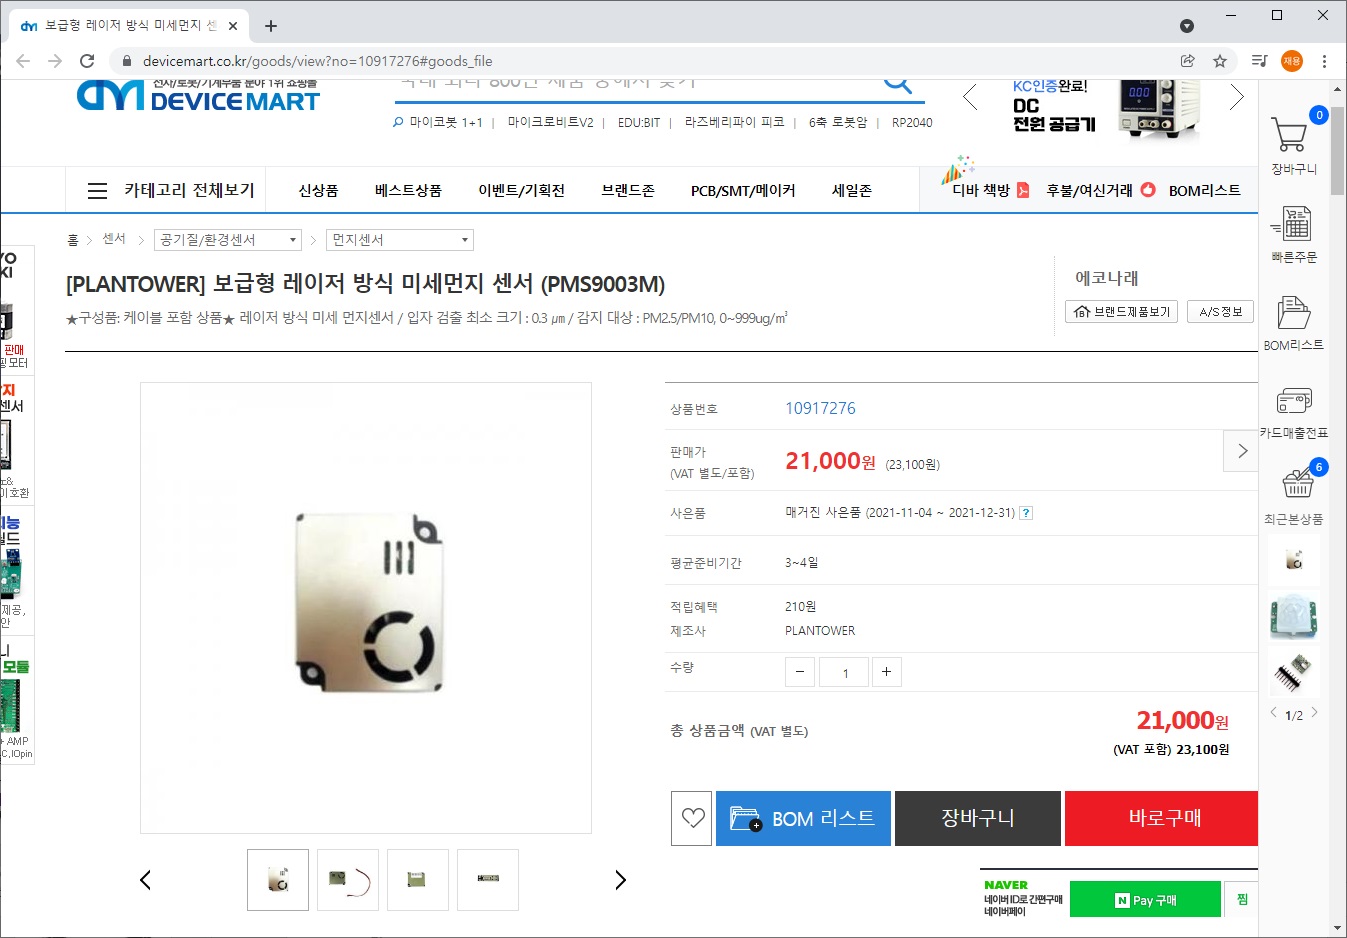Image resolution: width=1347 pixels, height=938 pixels.
Task: Click the 브랜드제품보기 button
Action: (1122, 312)
